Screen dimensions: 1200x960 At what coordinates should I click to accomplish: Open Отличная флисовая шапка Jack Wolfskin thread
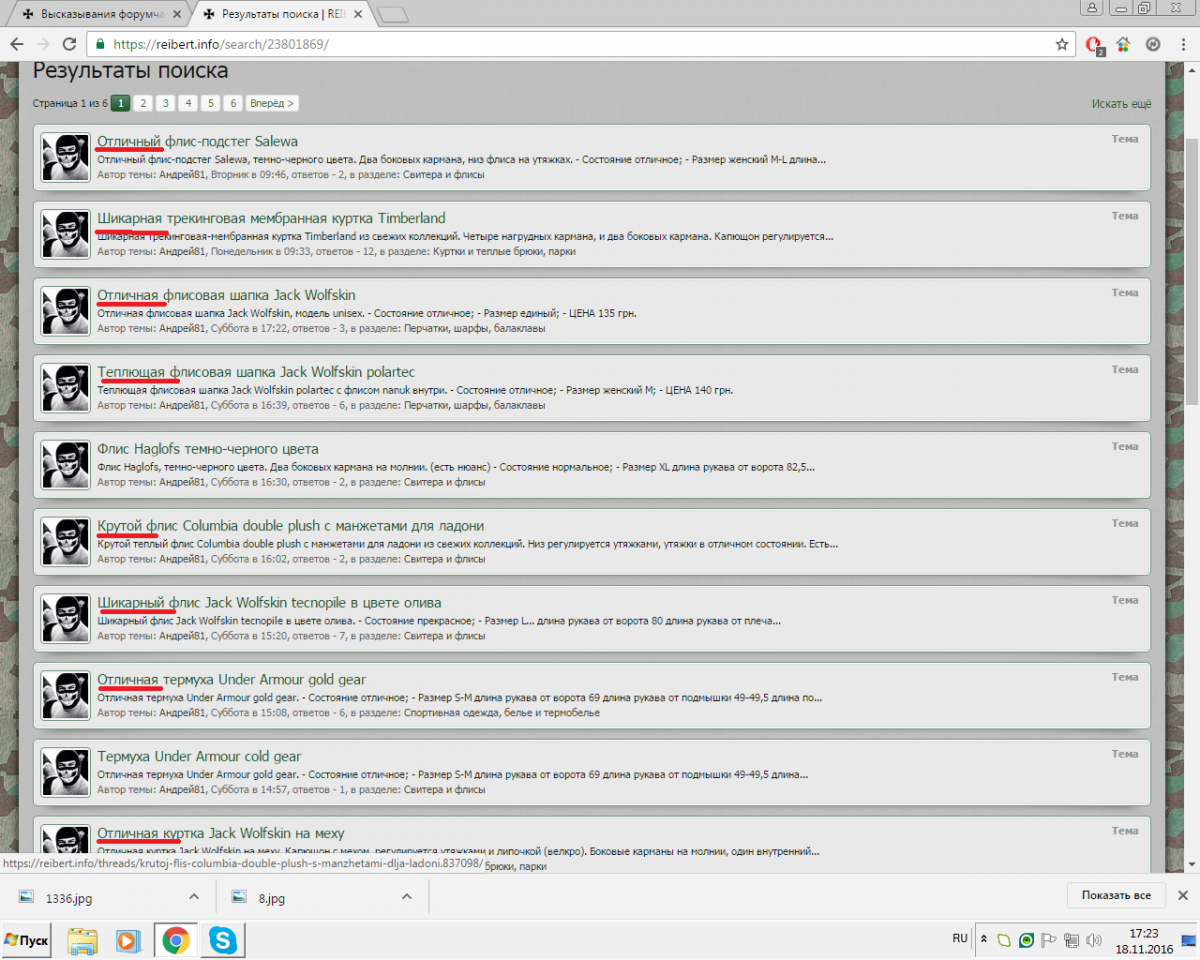[226, 295]
